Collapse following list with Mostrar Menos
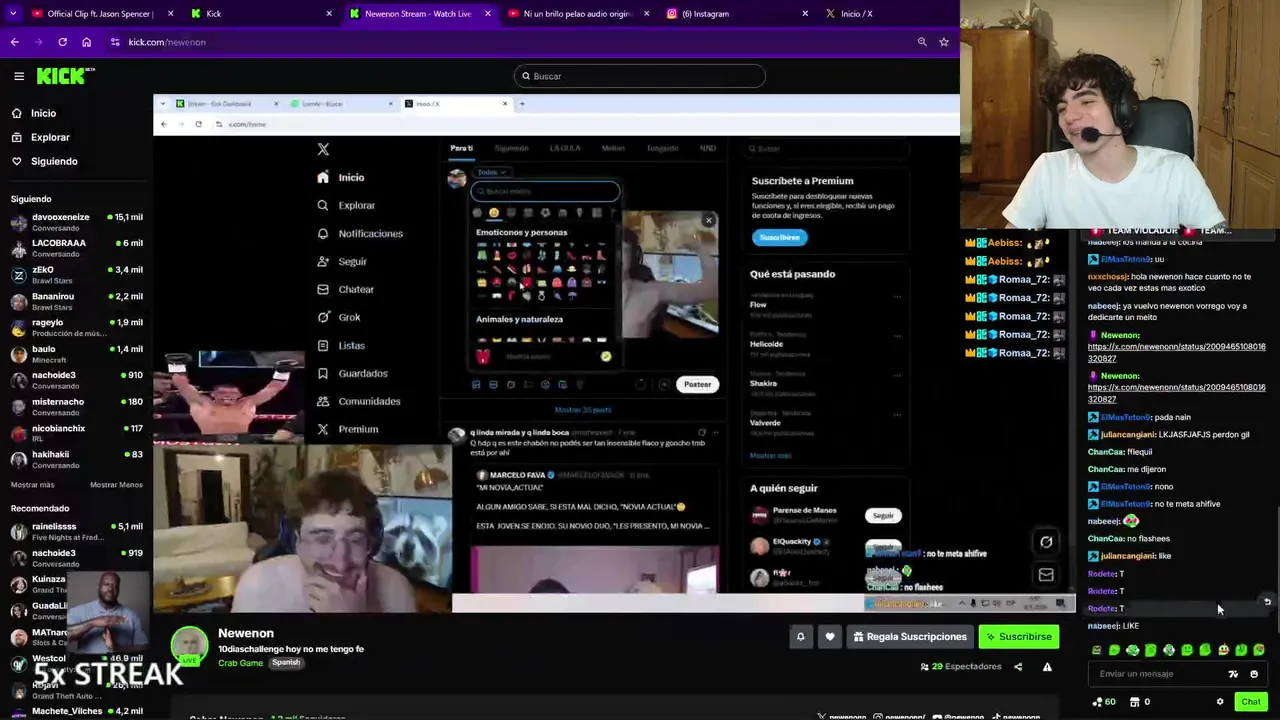Image resolution: width=1280 pixels, height=720 pixels. click(116, 485)
